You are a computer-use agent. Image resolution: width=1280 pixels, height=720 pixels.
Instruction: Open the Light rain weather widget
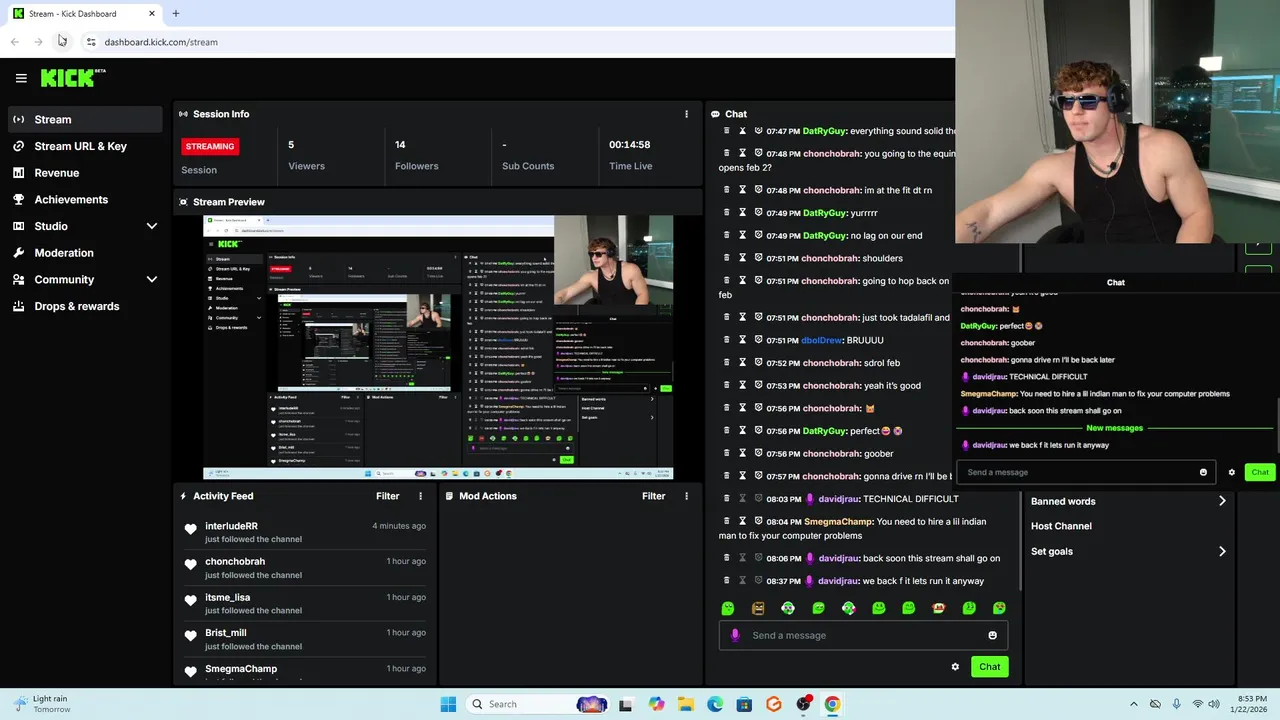click(42, 704)
